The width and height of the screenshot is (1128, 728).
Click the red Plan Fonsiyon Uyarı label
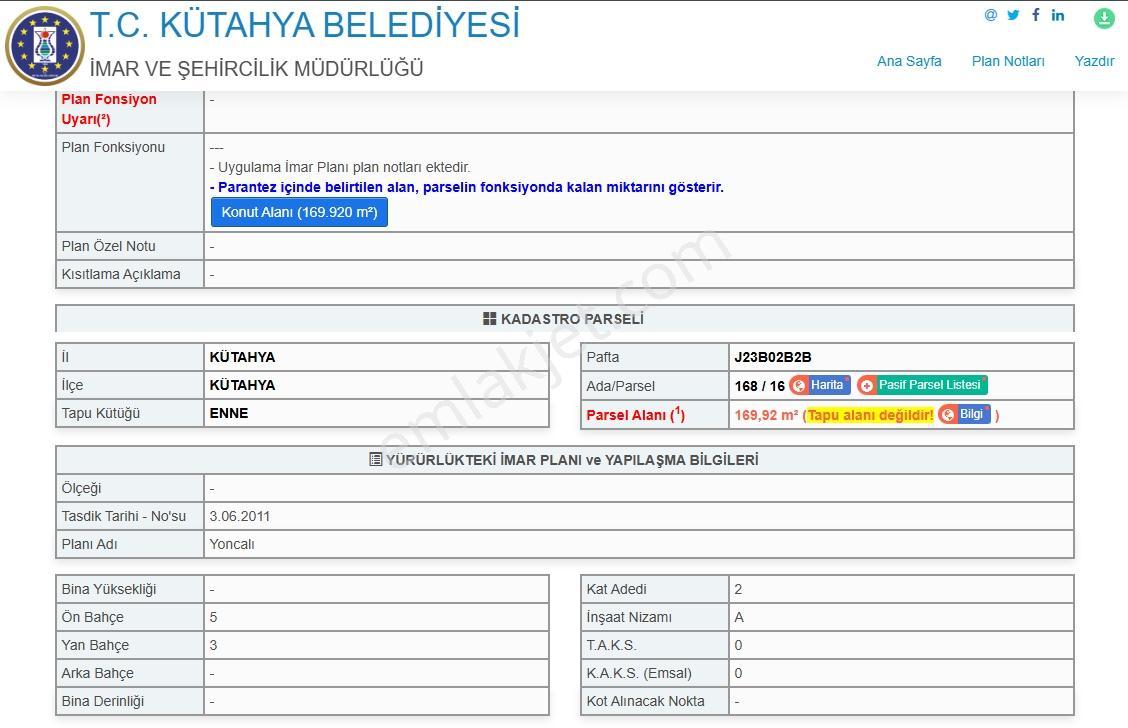(109, 109)
